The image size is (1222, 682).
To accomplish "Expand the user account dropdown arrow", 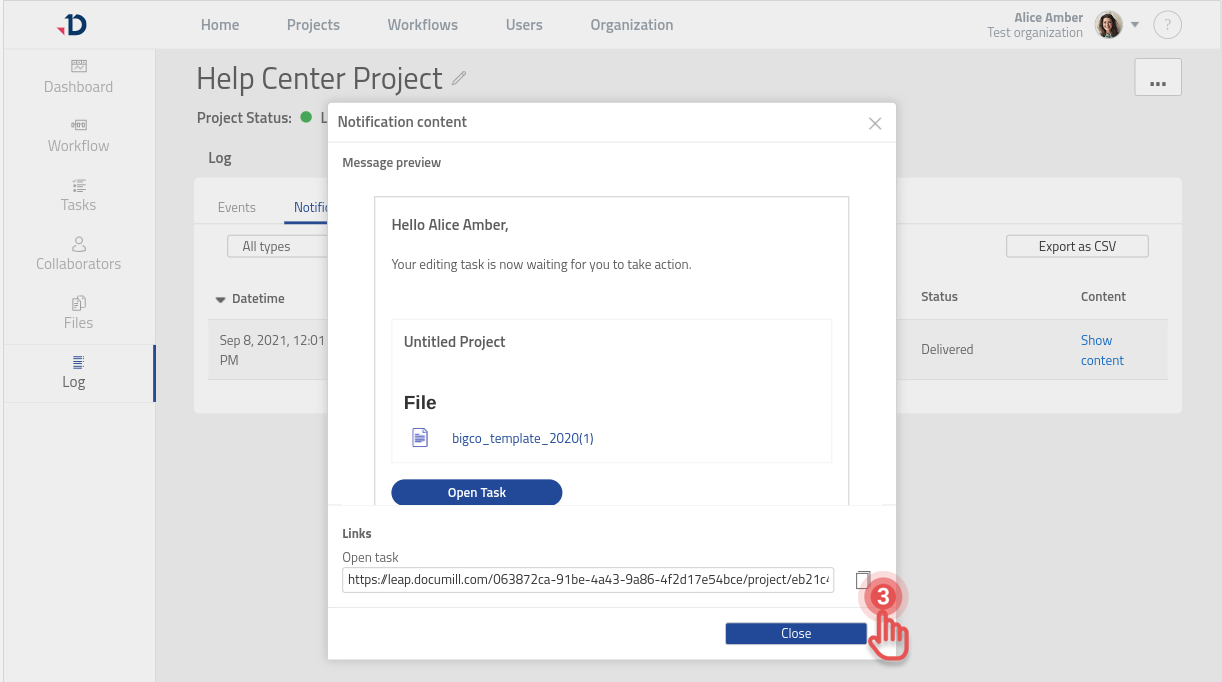I will (x=1135, y=25).
